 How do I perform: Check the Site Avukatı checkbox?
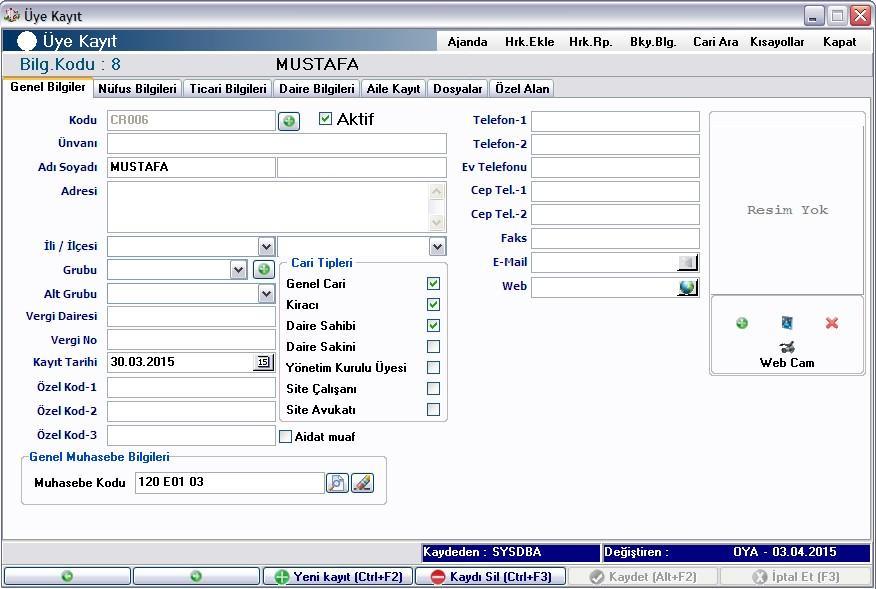[x=433, y=410]
